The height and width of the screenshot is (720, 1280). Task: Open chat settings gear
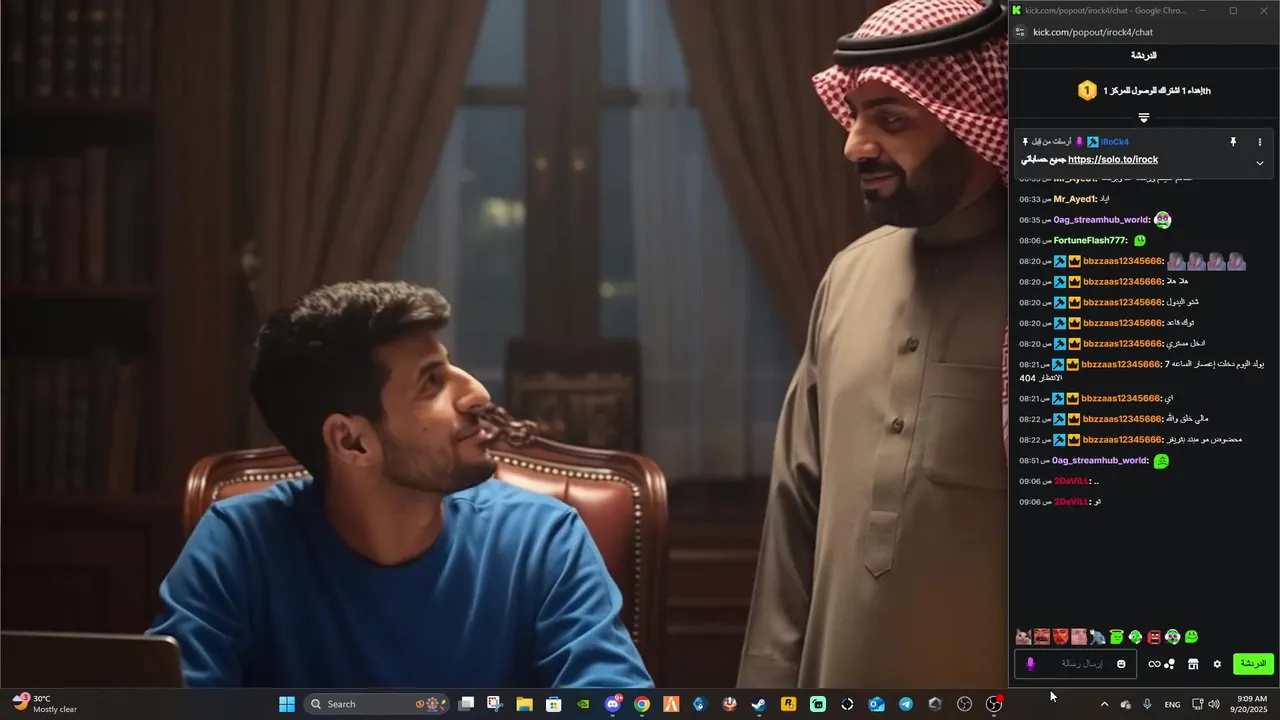point(1217,664)
